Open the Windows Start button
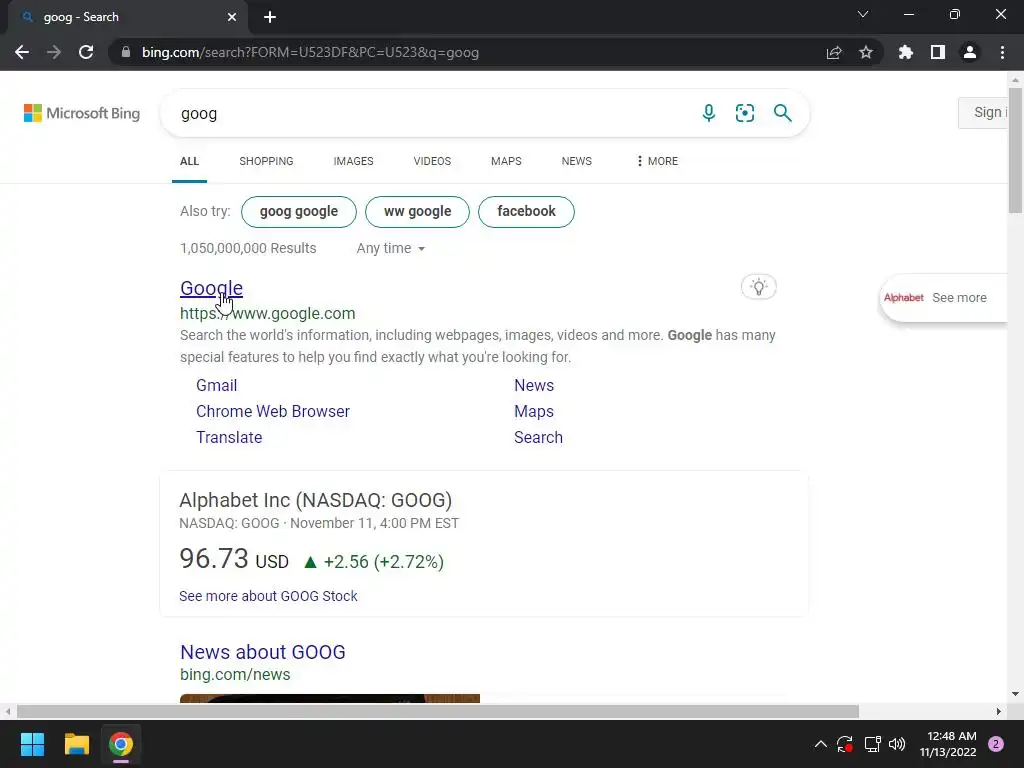The image size is (1024, 768). pyautogui.click(x=32, y=744)
